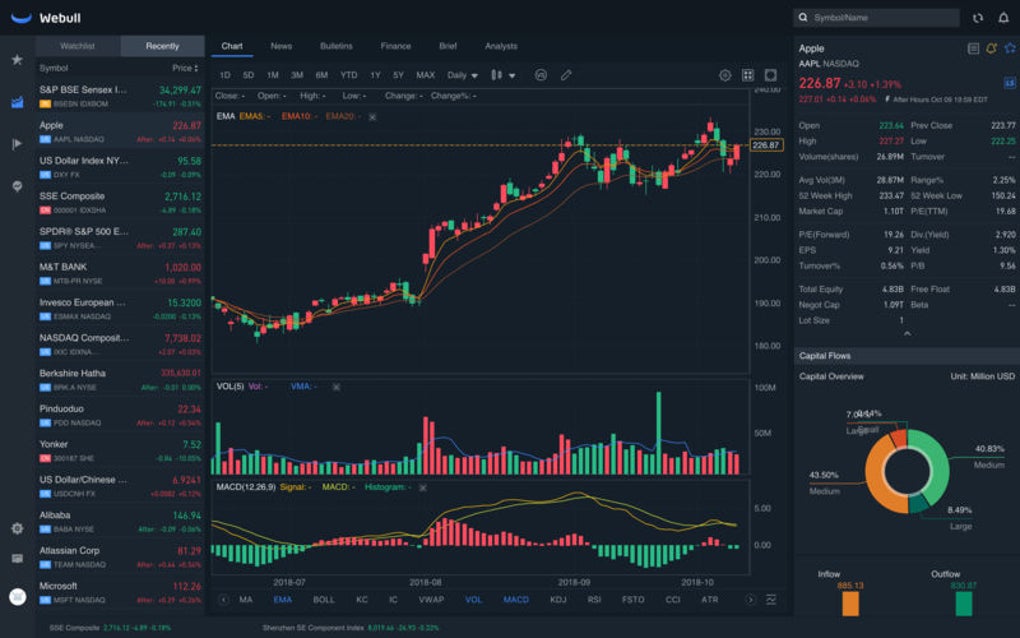Viewport: 1020px width, 638px height.
Task: Close the MACD indicator panel
Action: pos(423,488)
